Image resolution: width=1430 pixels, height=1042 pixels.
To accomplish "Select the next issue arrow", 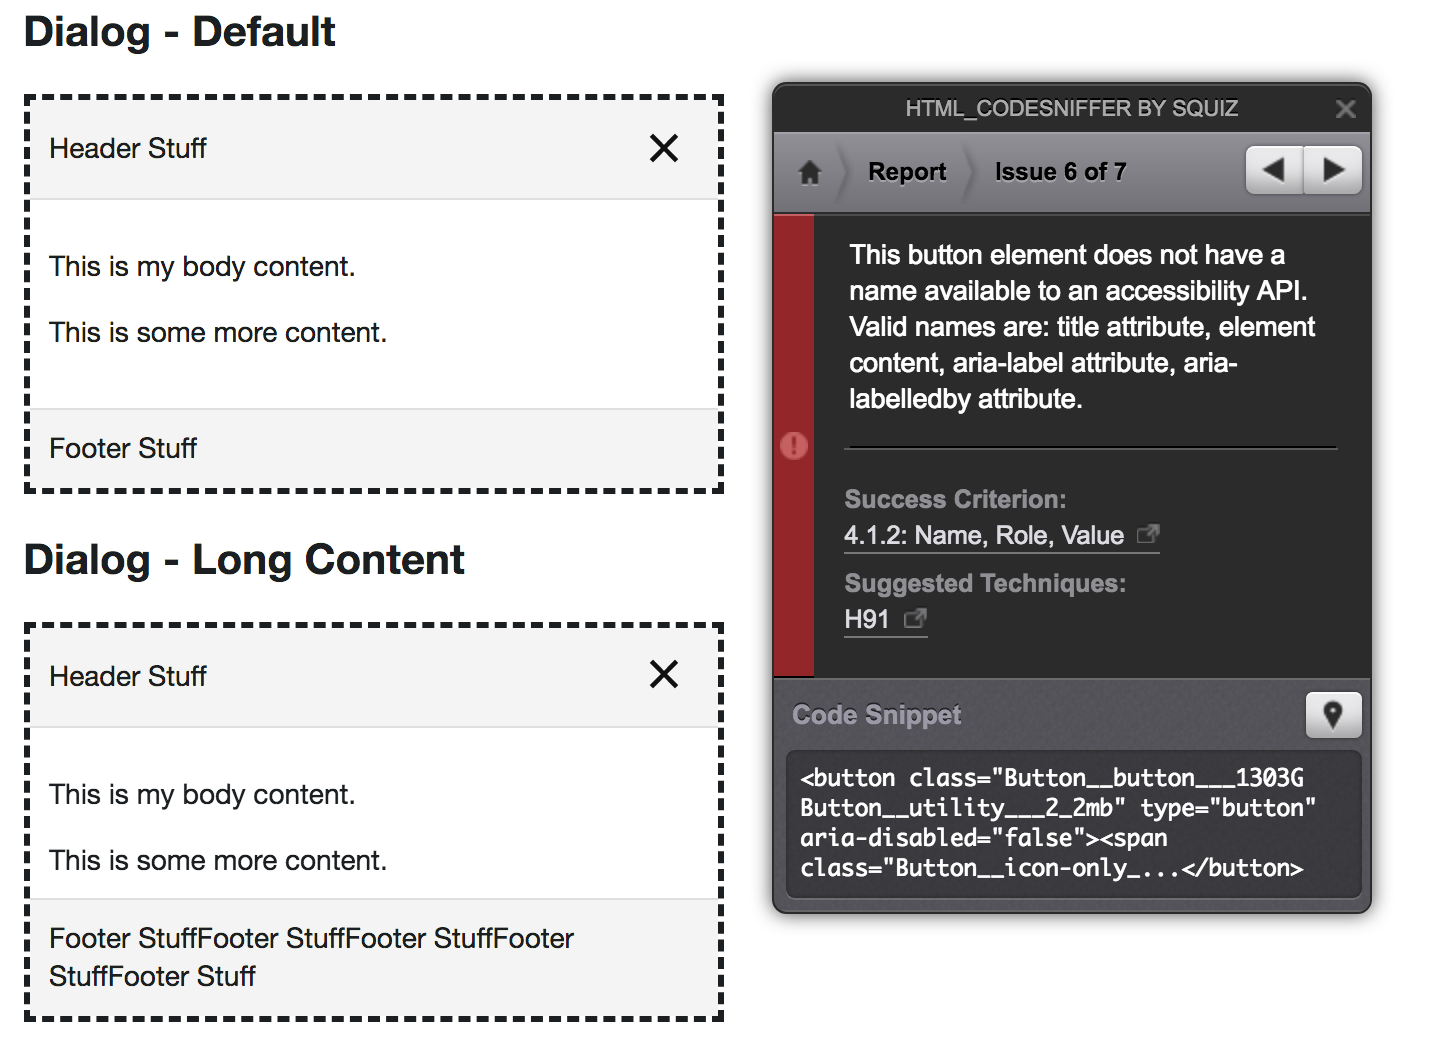I will coord(1334,170).
